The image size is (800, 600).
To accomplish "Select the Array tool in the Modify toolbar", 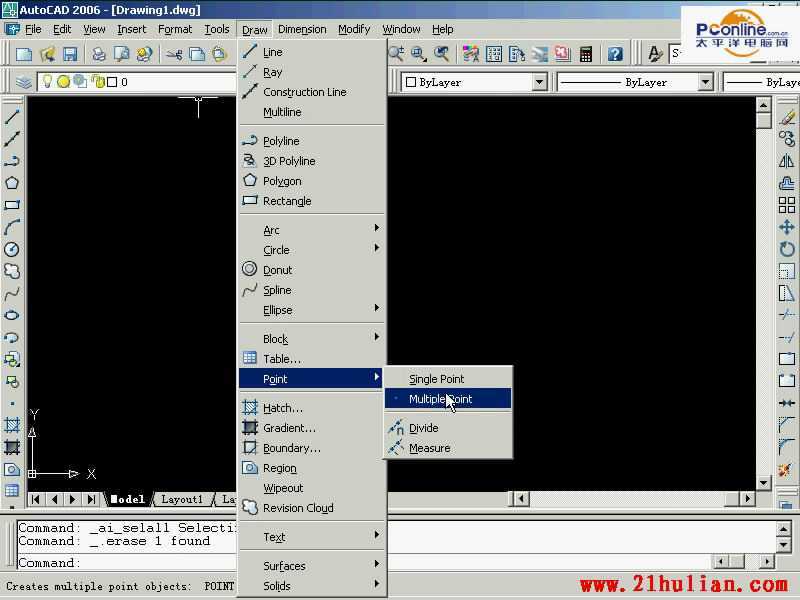I will (x=787, y=205).
